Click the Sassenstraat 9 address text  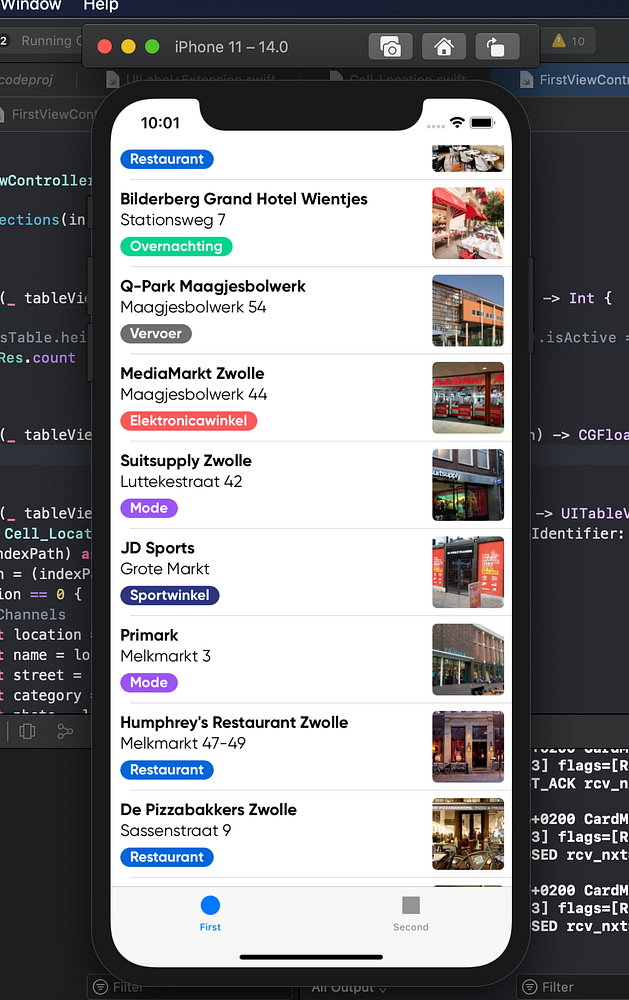click(175, 830)
